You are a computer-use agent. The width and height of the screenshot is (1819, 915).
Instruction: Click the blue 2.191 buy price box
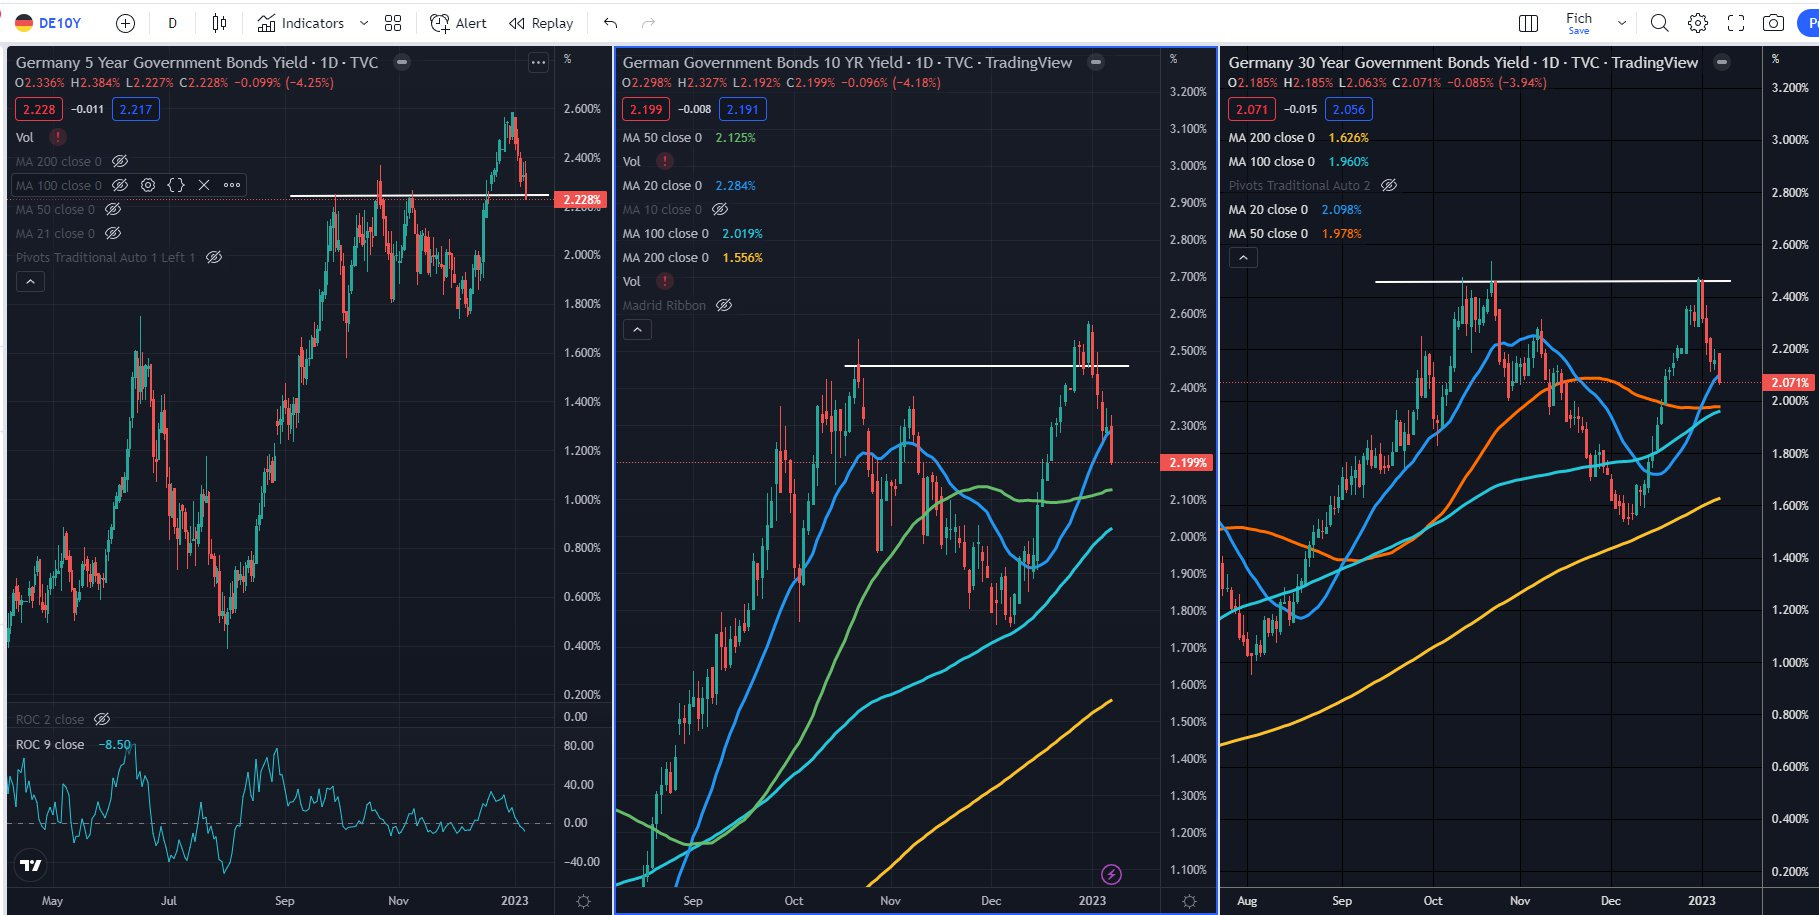(743, 109)
